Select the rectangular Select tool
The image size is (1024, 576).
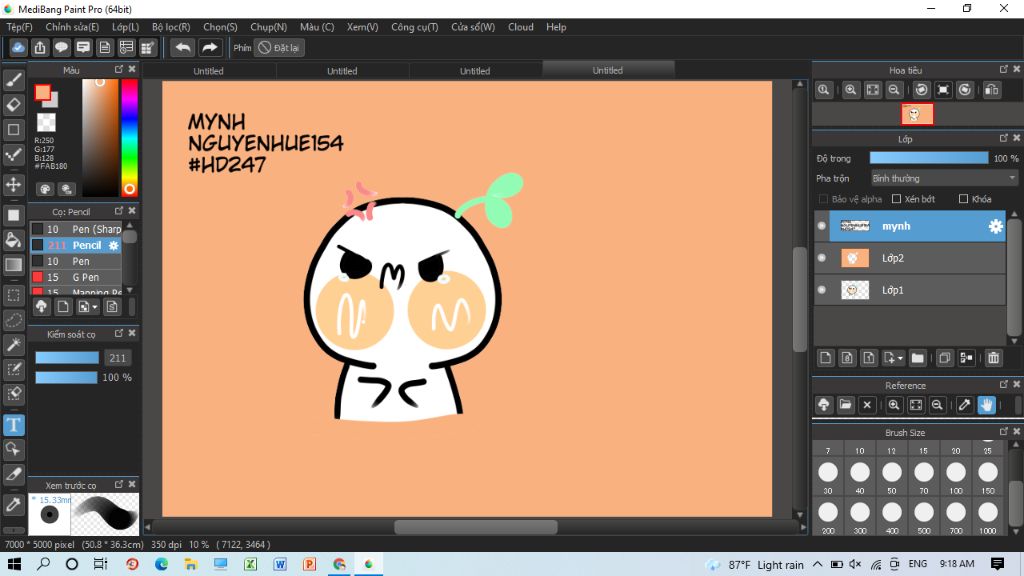pos(14,295)
